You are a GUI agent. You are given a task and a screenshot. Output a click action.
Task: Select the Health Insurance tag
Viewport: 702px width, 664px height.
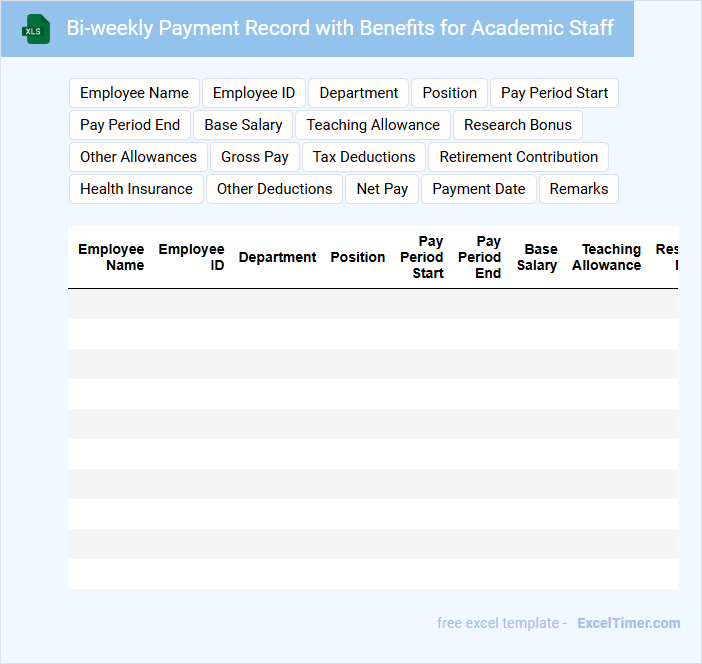coord(137,189)
